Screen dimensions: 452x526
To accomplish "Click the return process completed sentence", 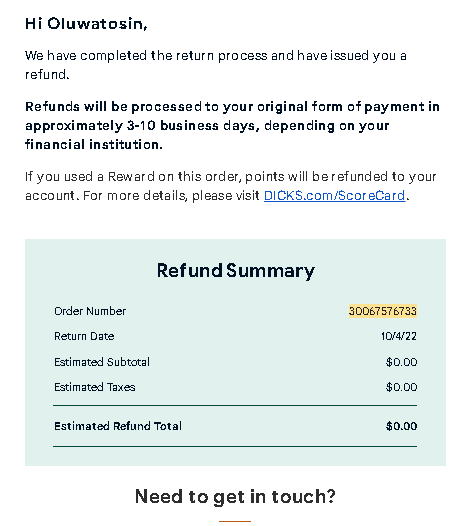I will click(x=216, y=65).
